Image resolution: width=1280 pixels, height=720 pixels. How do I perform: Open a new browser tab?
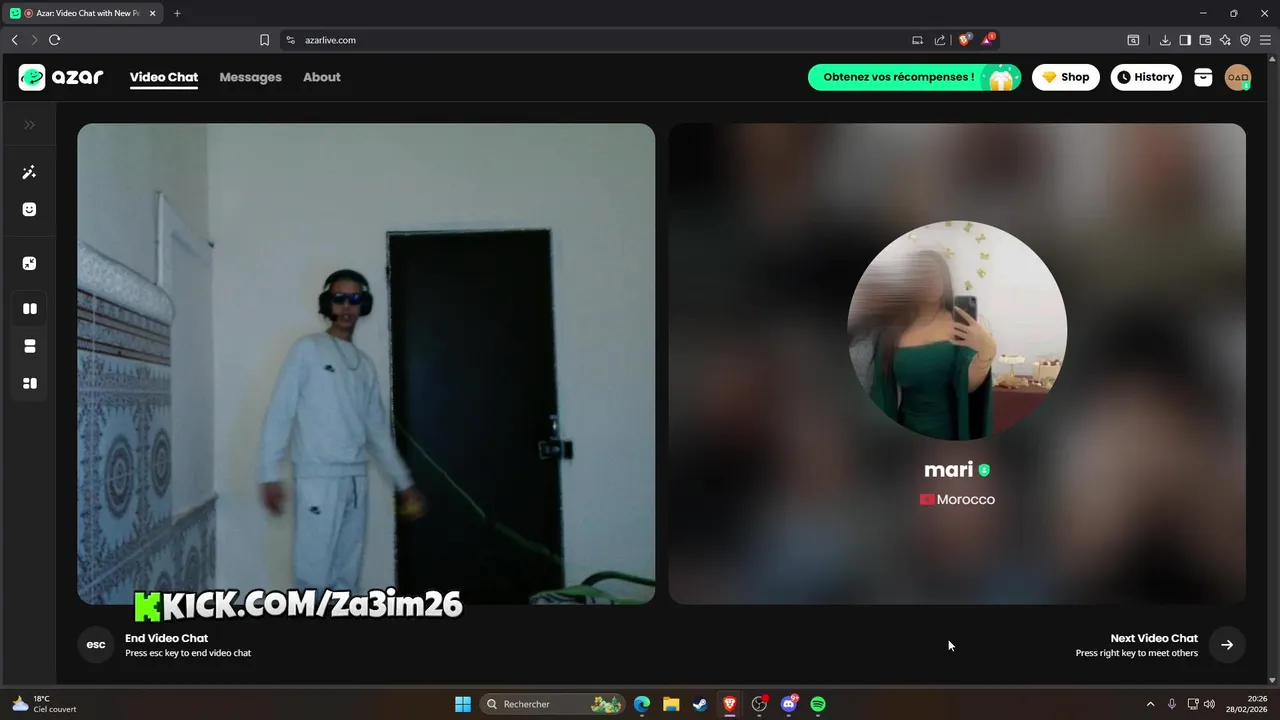[x=177, y=13]
